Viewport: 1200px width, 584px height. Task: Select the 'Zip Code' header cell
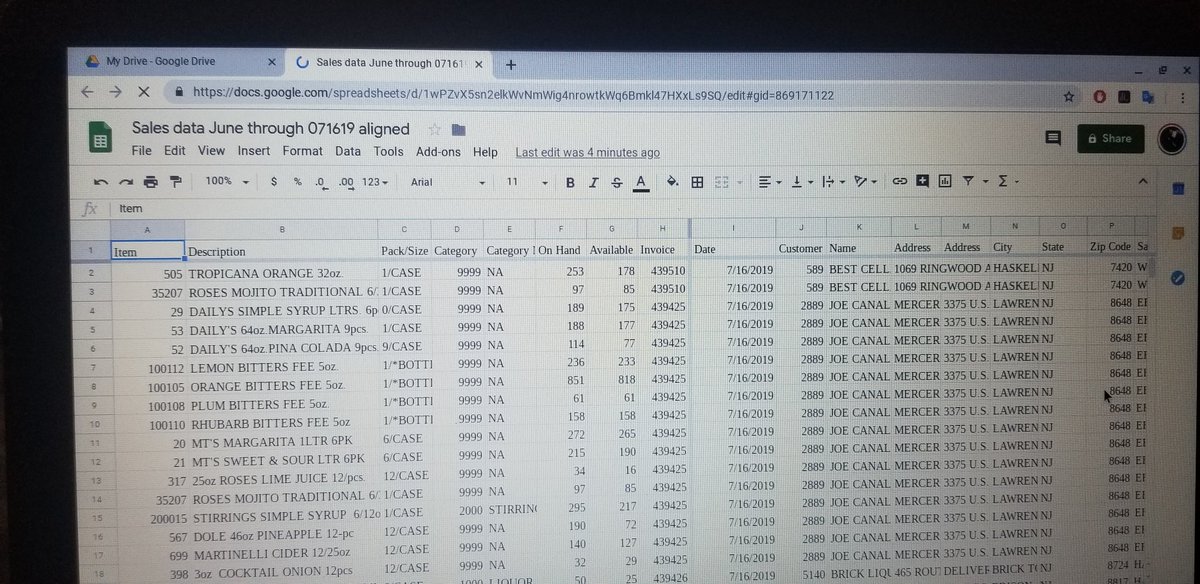coord(1109,247)
